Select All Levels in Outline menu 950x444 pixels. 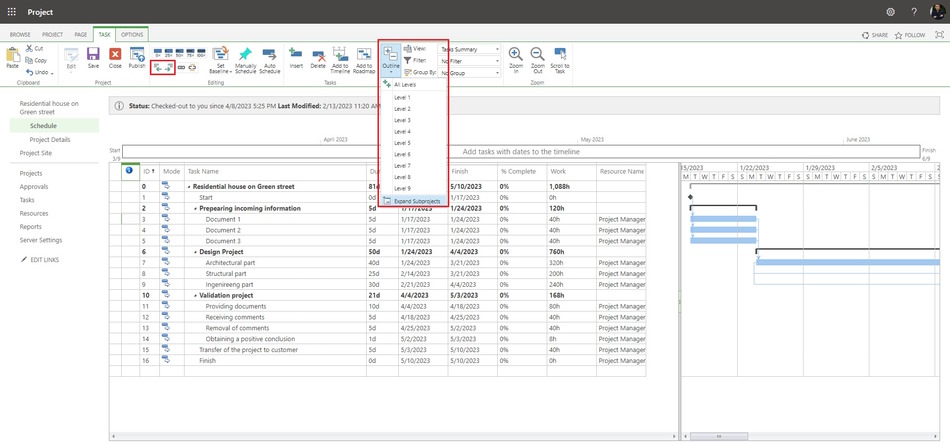coord(414,85)
